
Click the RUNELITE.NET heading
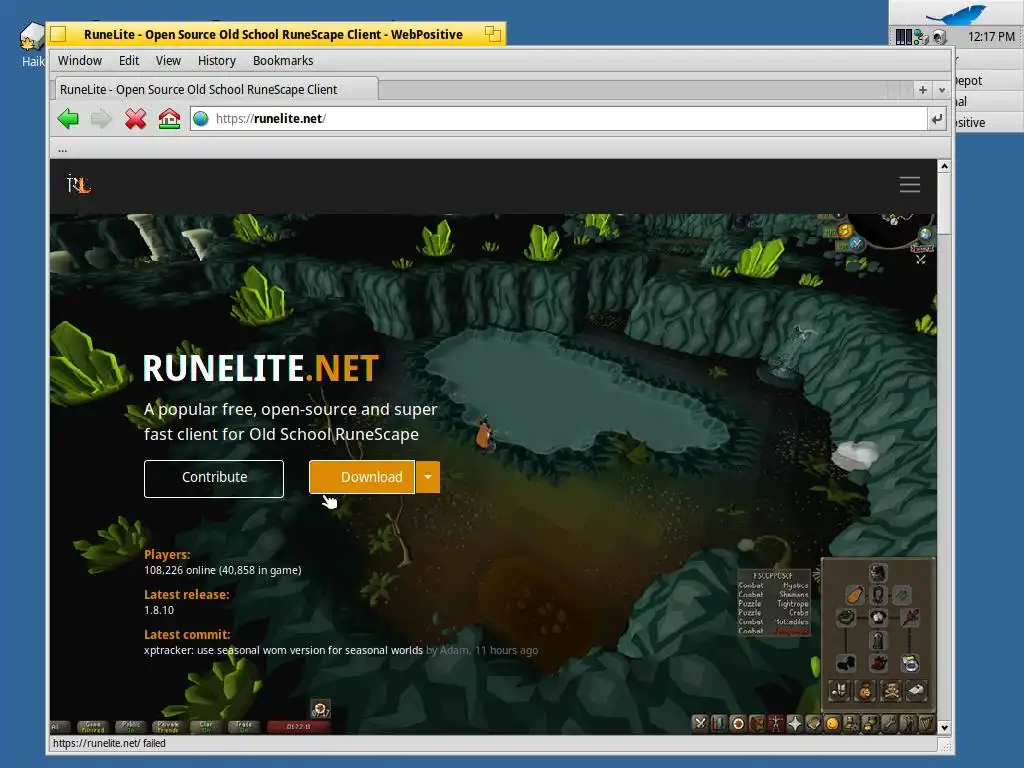261,368
